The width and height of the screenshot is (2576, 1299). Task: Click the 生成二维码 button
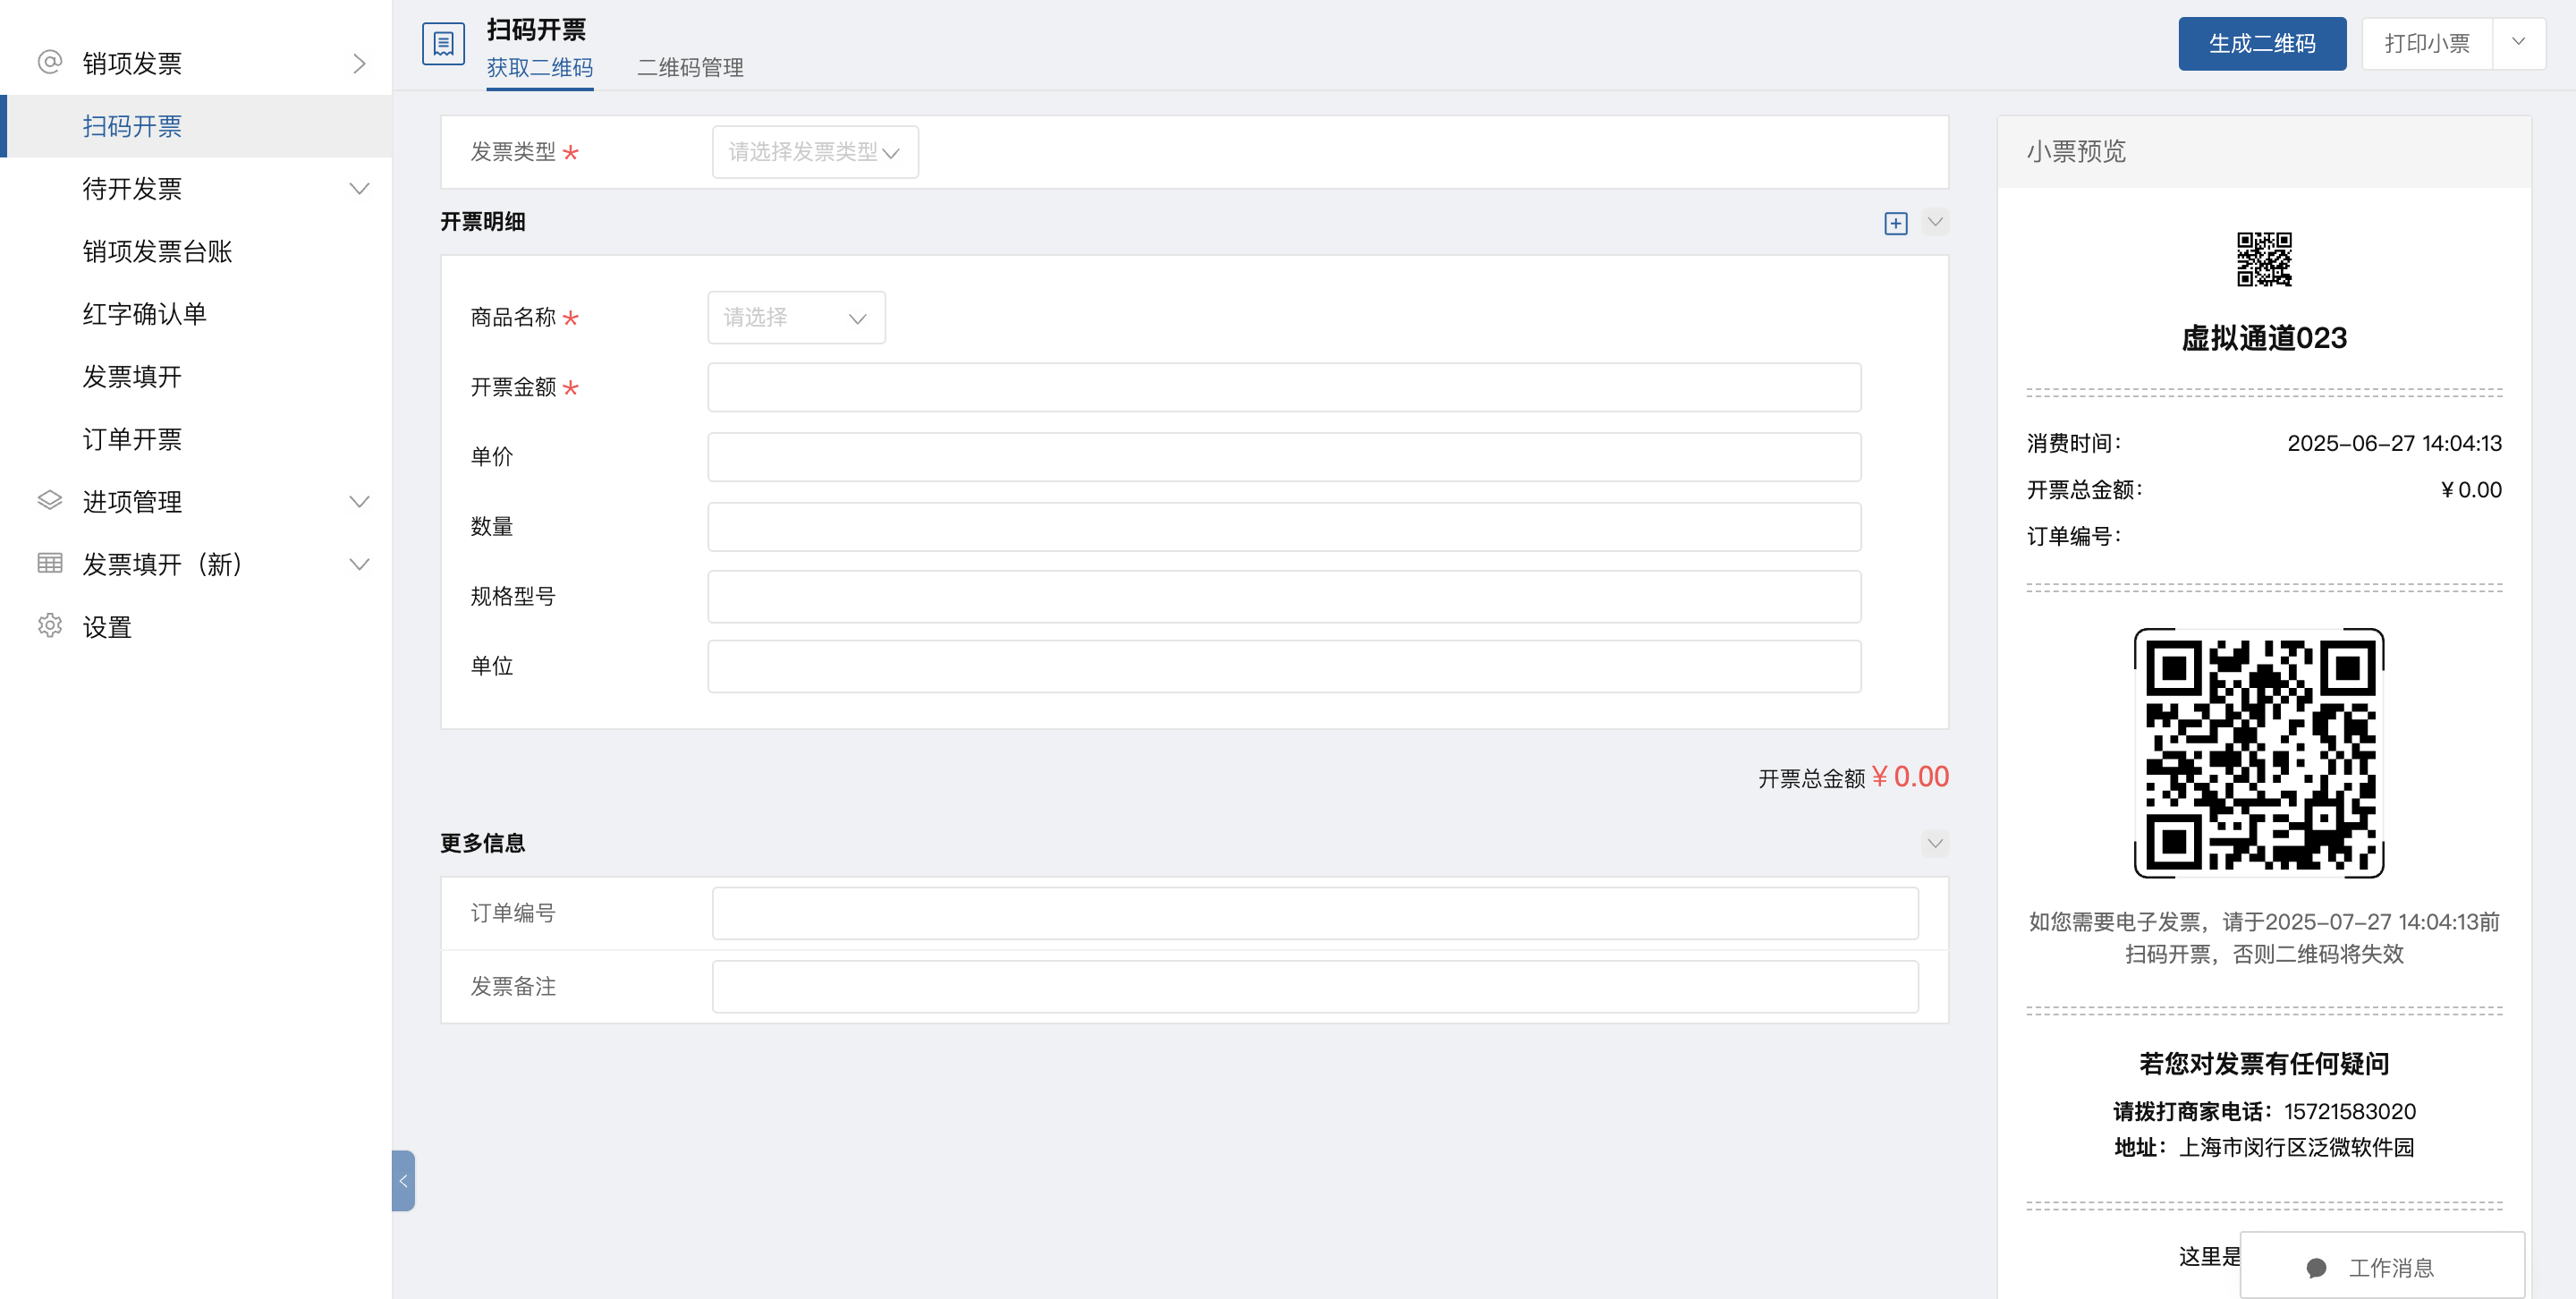(2262, 44)
